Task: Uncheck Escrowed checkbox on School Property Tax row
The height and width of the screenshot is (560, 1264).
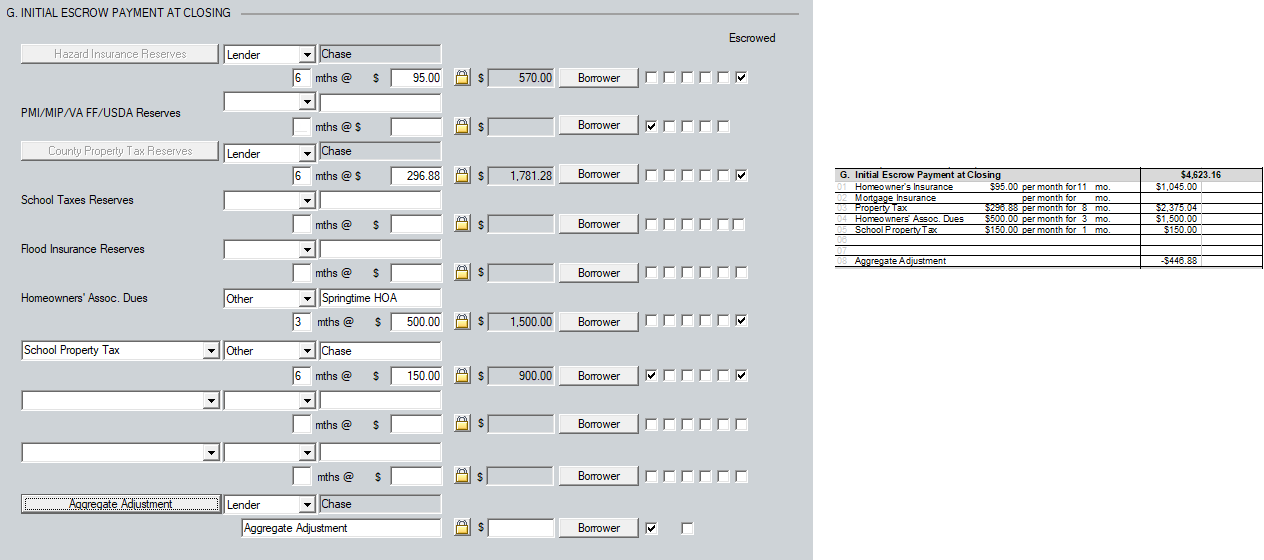Action: (741, 376)
